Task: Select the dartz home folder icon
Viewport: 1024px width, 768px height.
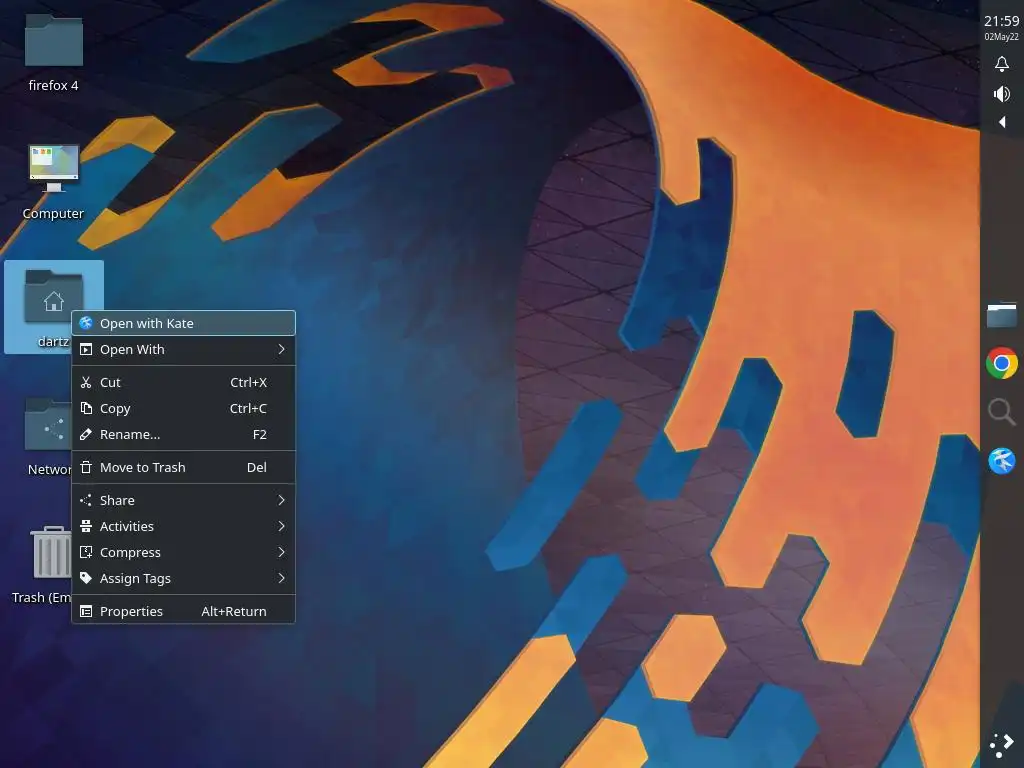Action: point(54,297)
